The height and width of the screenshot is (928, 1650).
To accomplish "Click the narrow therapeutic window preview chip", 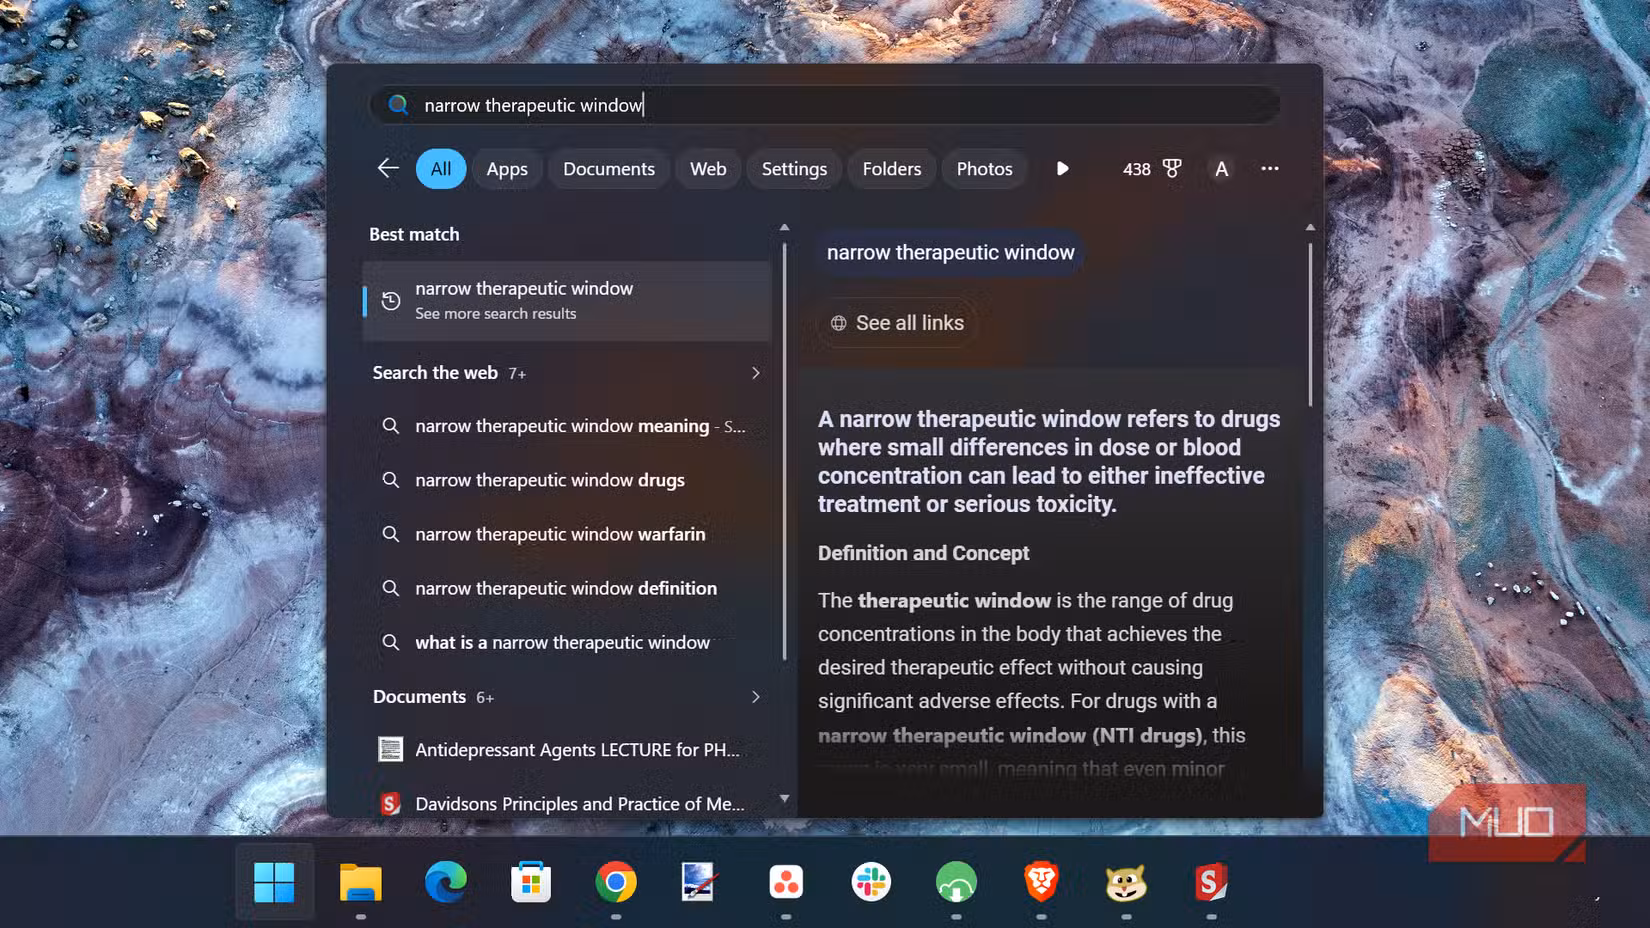I will pyautogui.click(x=950, y=252).
